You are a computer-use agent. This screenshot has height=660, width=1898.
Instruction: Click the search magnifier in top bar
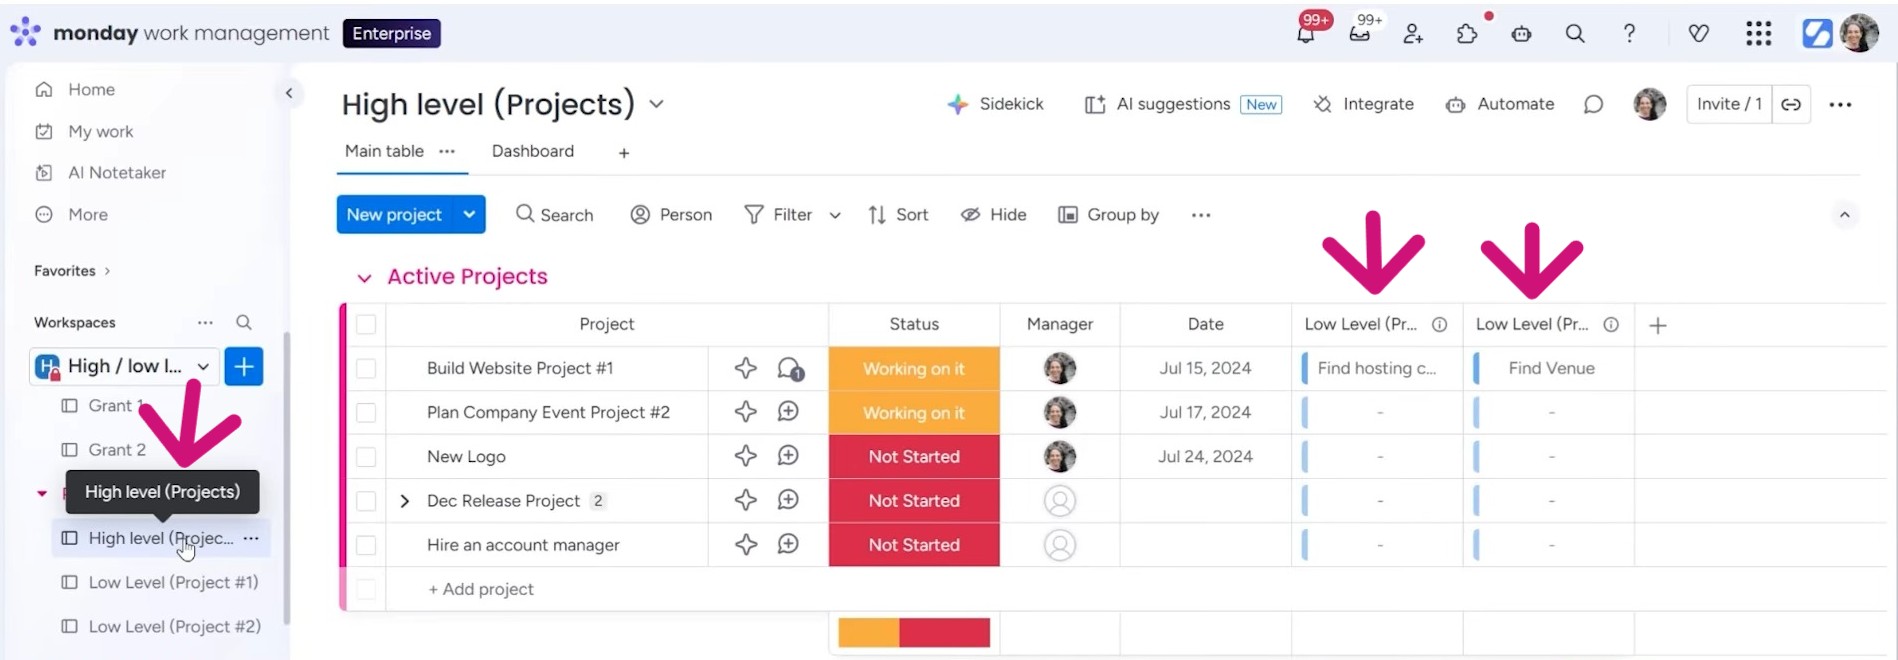1575,34
